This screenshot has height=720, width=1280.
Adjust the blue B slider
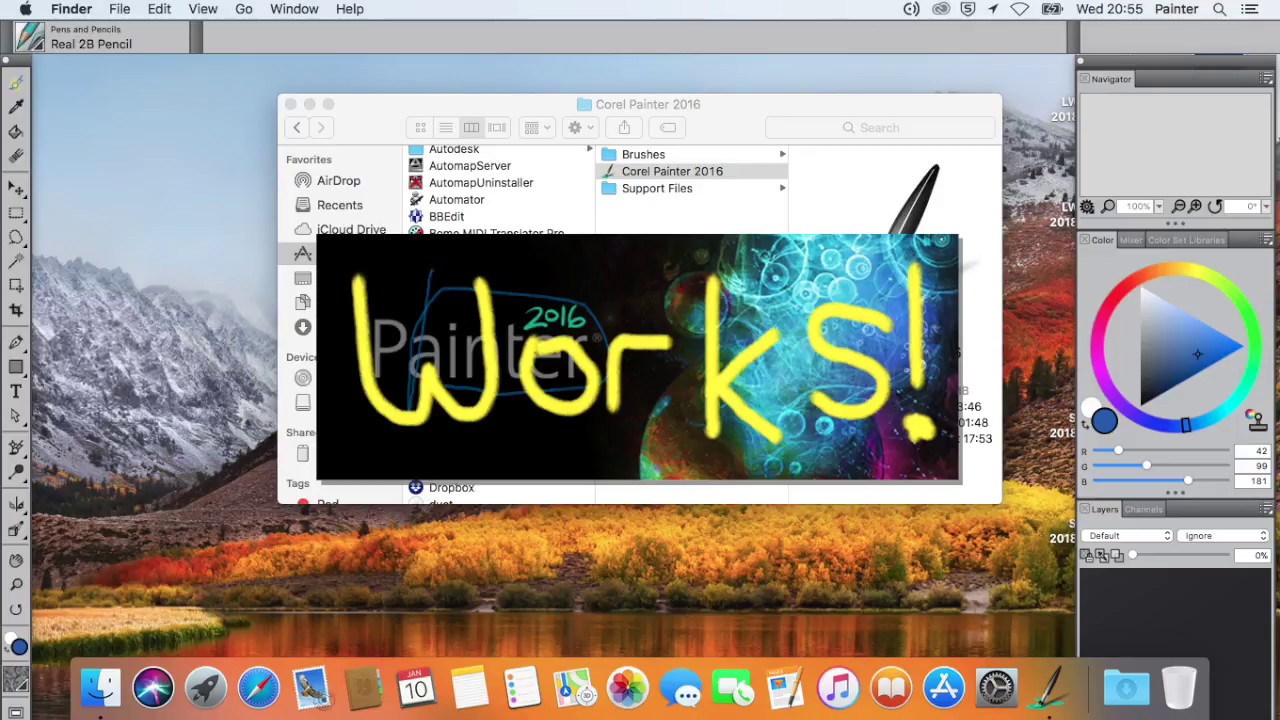click(1160, 481)
